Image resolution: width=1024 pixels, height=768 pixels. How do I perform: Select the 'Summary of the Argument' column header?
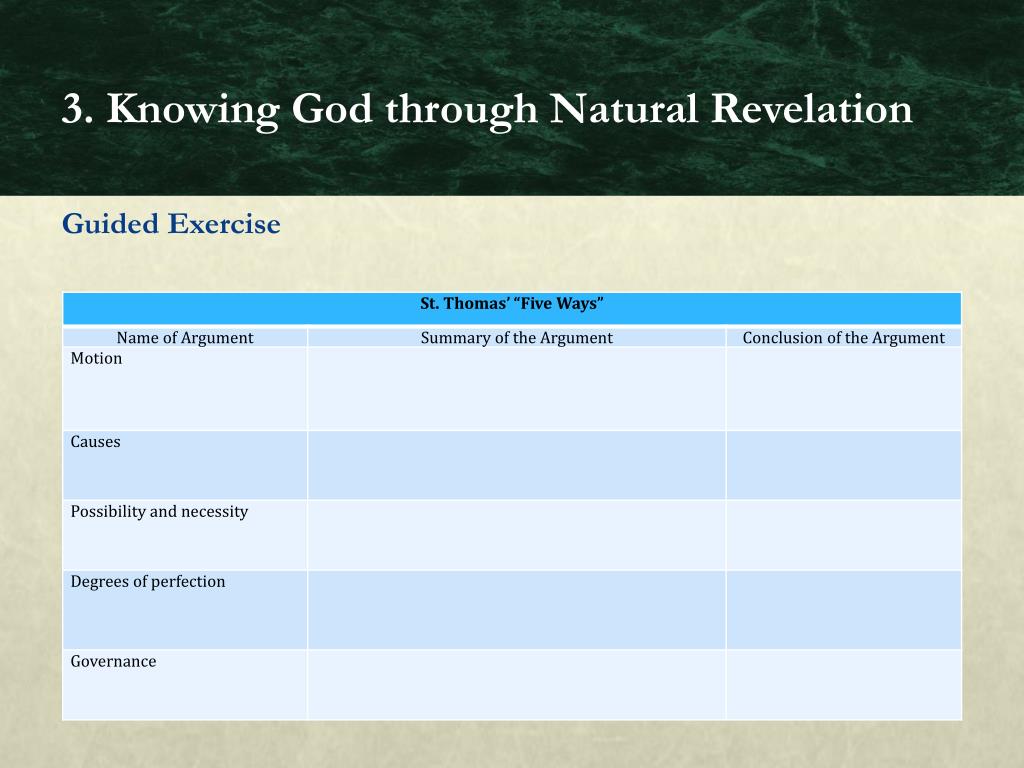click(517, 338)
